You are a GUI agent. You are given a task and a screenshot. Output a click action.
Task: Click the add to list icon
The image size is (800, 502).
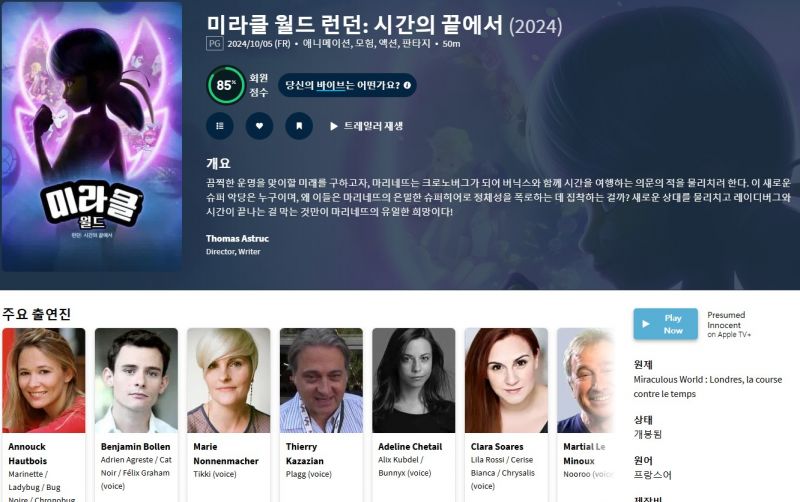[x=220, y=126]
